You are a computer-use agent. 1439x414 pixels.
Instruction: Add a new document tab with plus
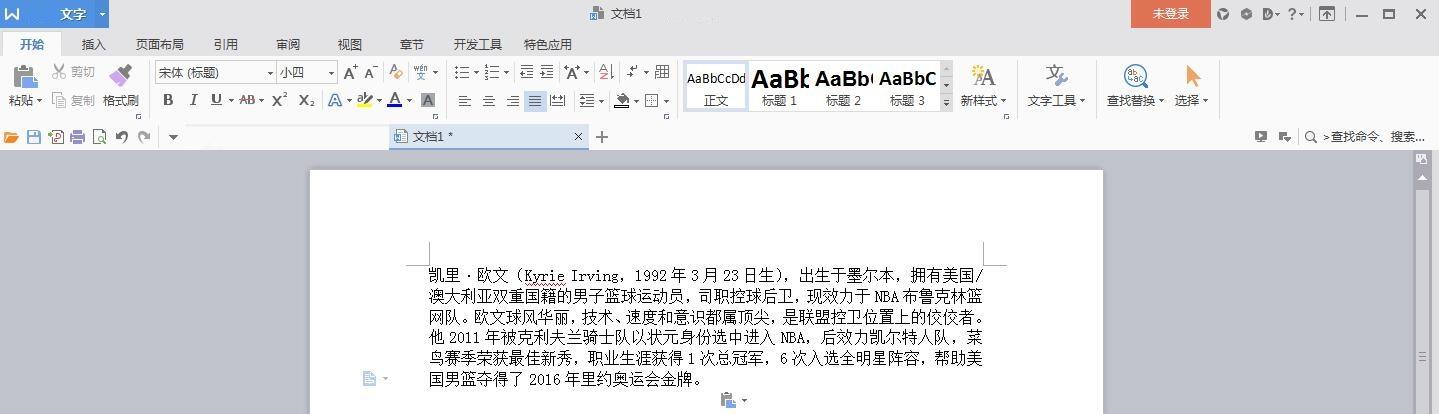point(602,137)
